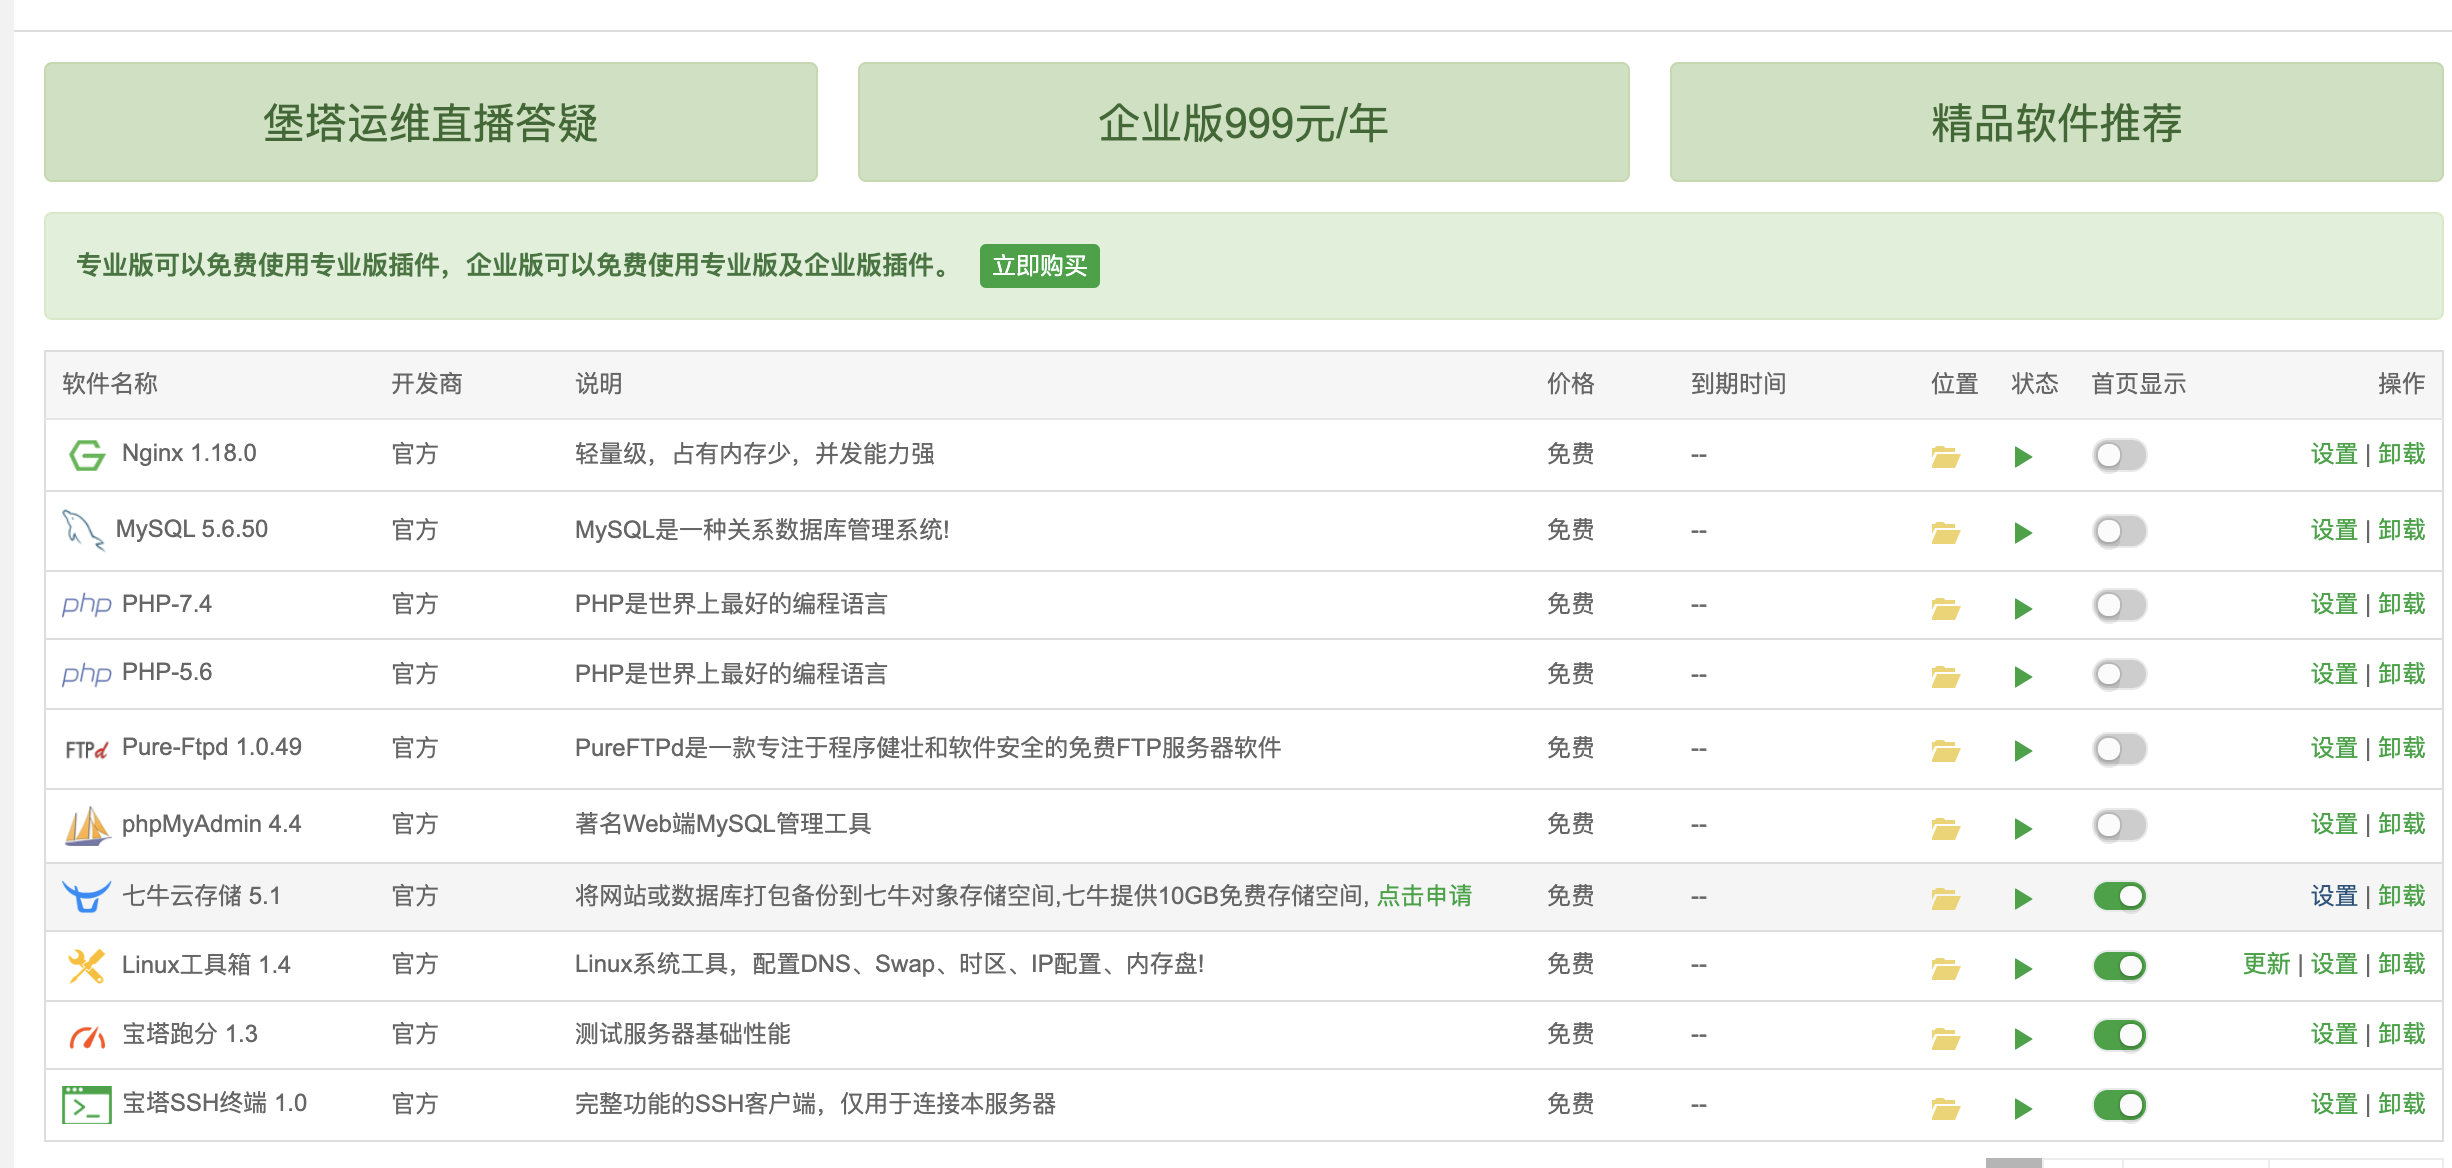The height and width of the screenshot is (1168, 2452).
Task: Click the 宝塔SSH终端 status play icon
Action: point(2023,1108)
